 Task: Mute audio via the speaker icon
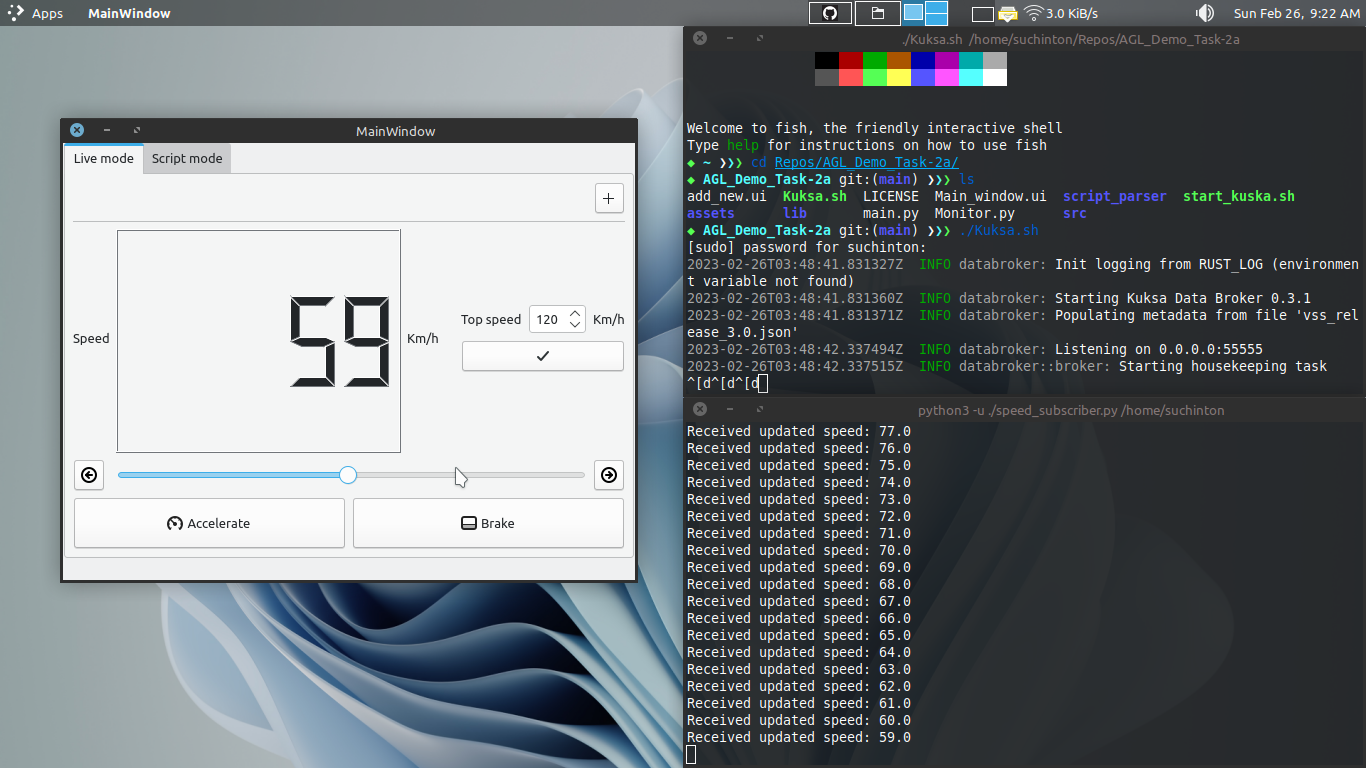[x=1205, y=13]
